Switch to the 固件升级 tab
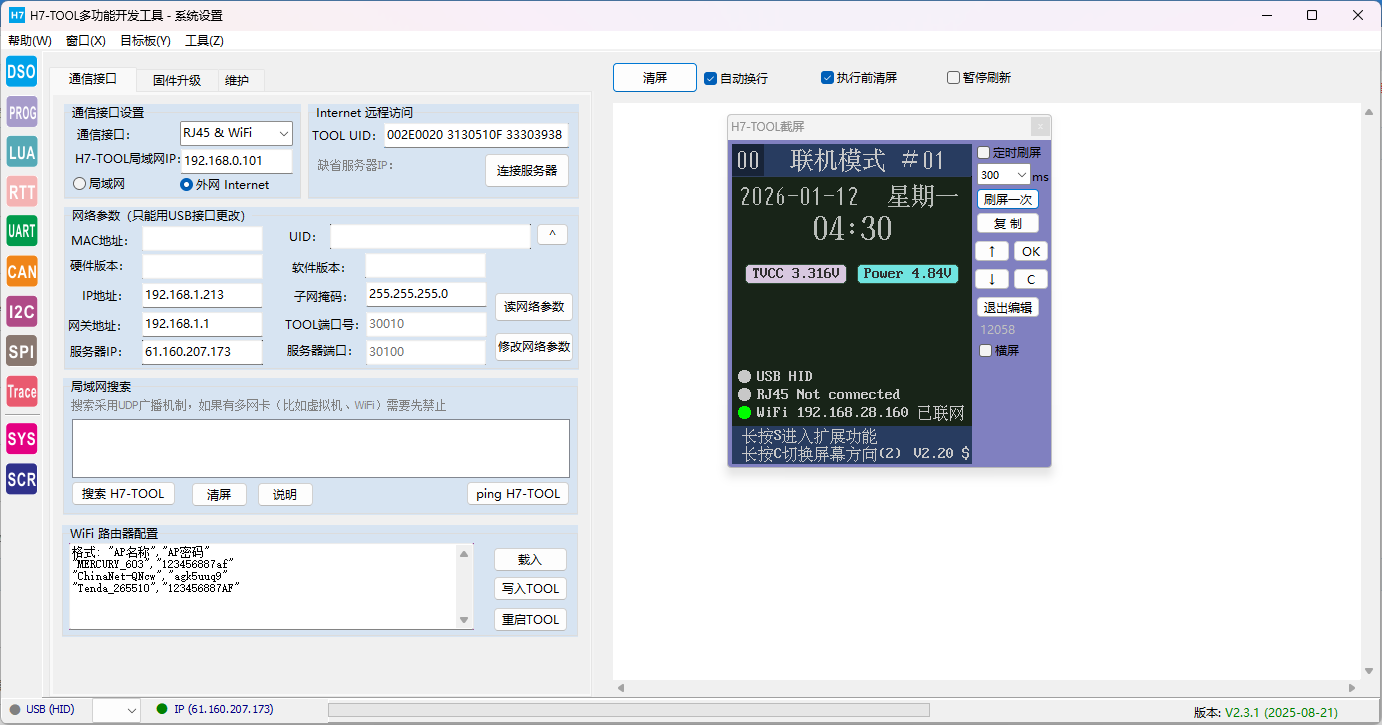This screenshot has width=1382, height=725. [176, 81]
